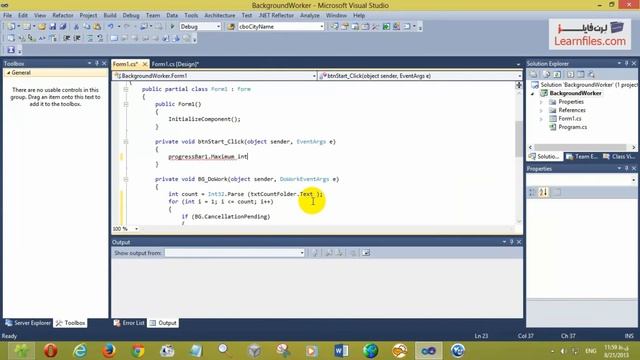The height and width of the screenshot is (360, 640).
Task: Collapse the BackgroundWorker project node
Action: pyautogui.click(x=532, y=93)
